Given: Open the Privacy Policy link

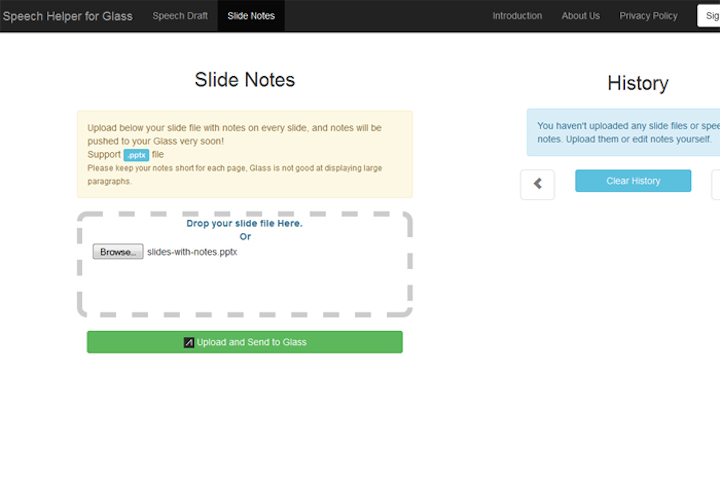Looking at the screenshot, I should (648, 16).
